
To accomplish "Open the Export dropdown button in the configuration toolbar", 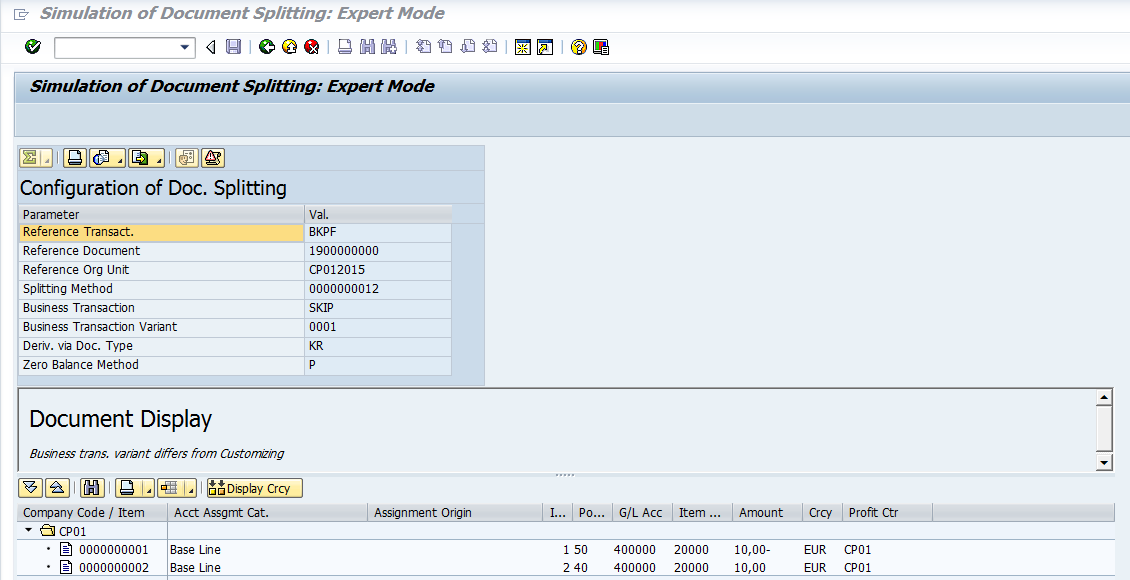I will pyautogui.click(x=146, y=158).
